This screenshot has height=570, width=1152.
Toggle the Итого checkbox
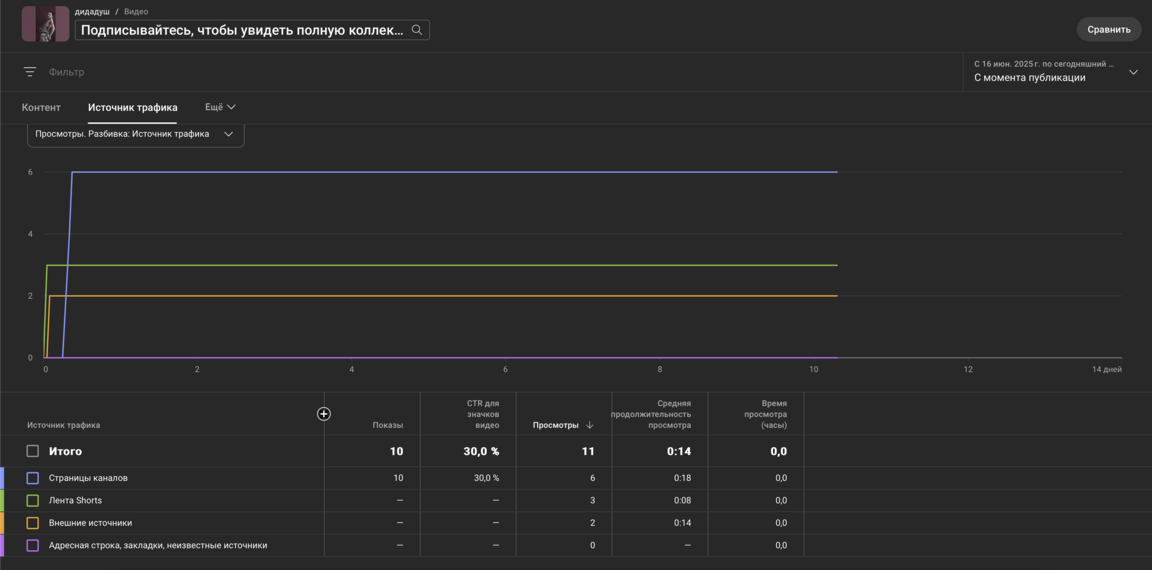(33, 451)
